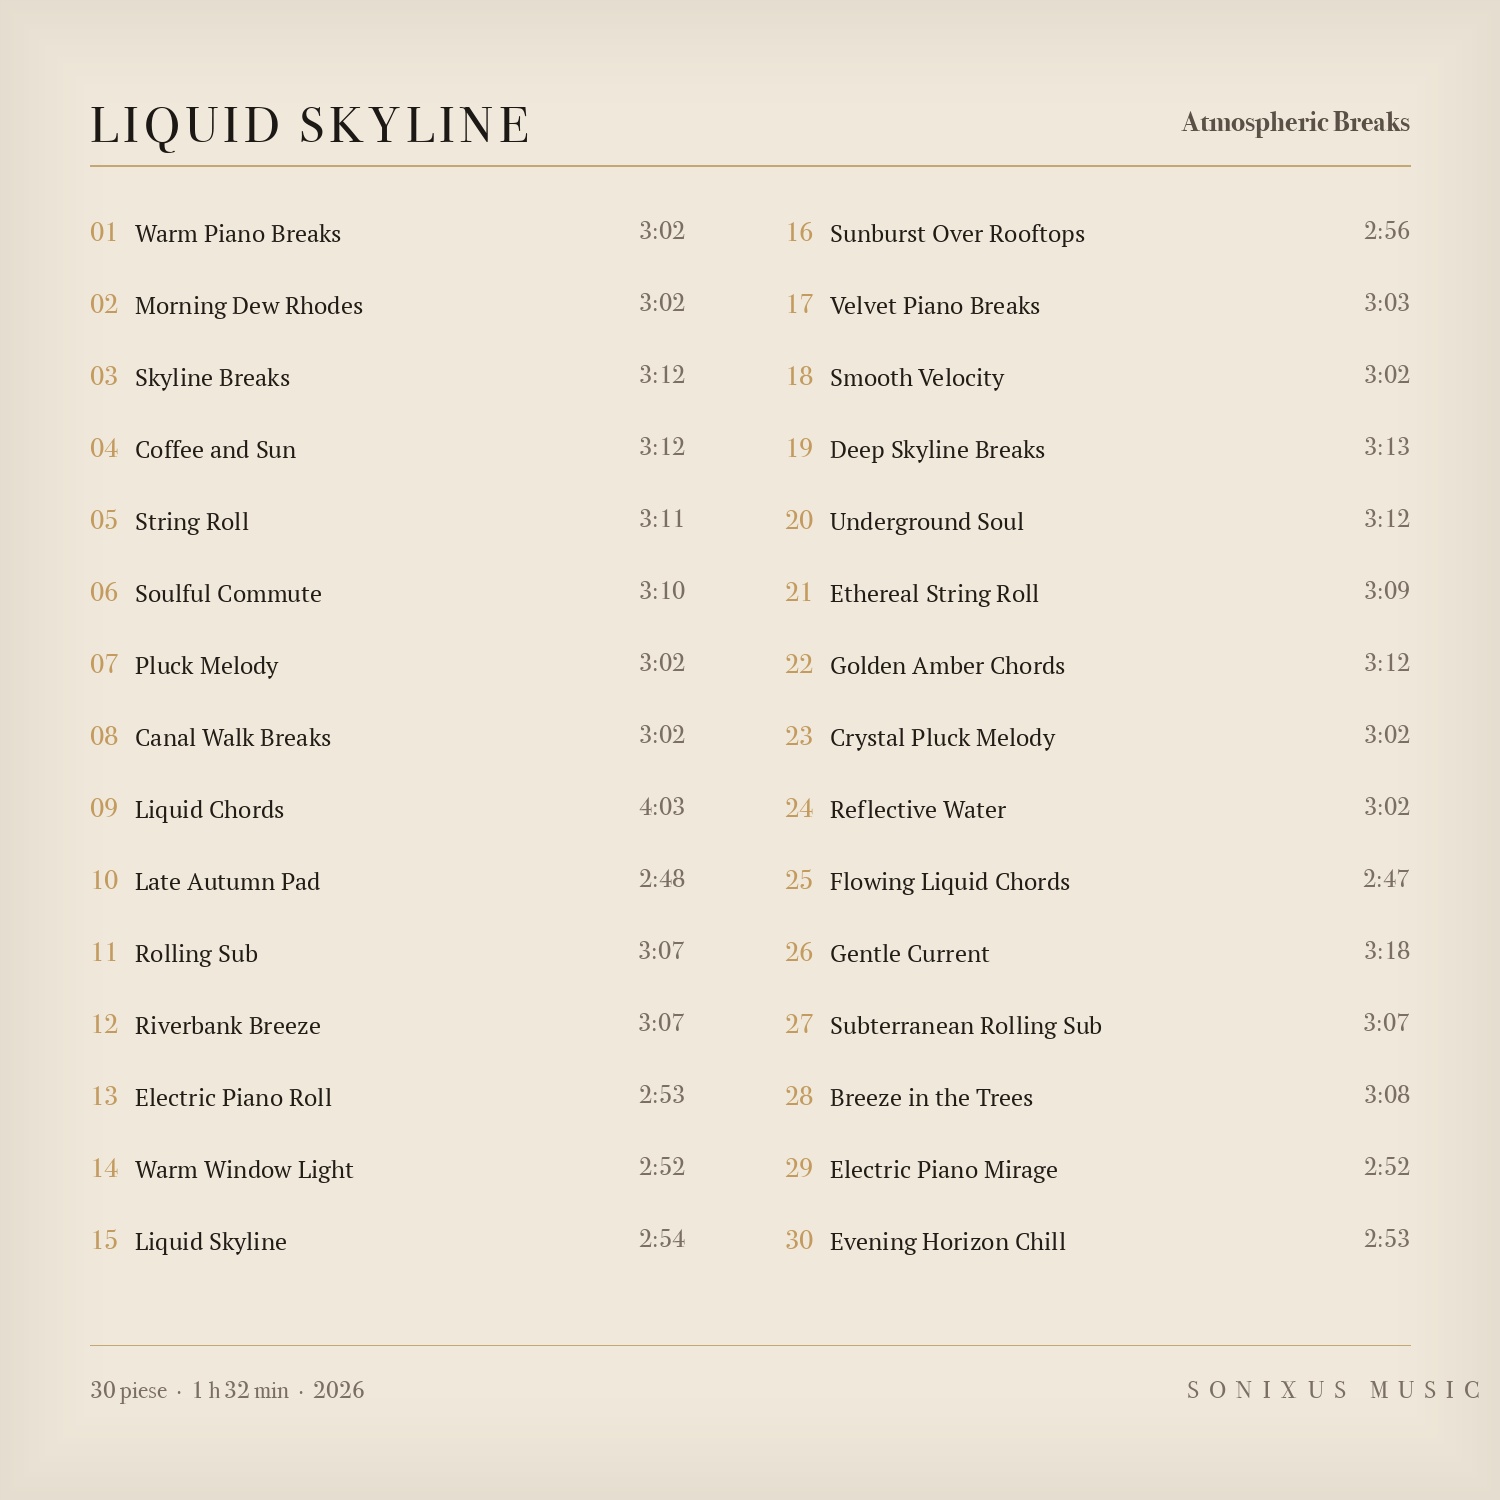Select track 09 Liquid Chords
Screen dimensions: 1500x1500
point(388,808)
